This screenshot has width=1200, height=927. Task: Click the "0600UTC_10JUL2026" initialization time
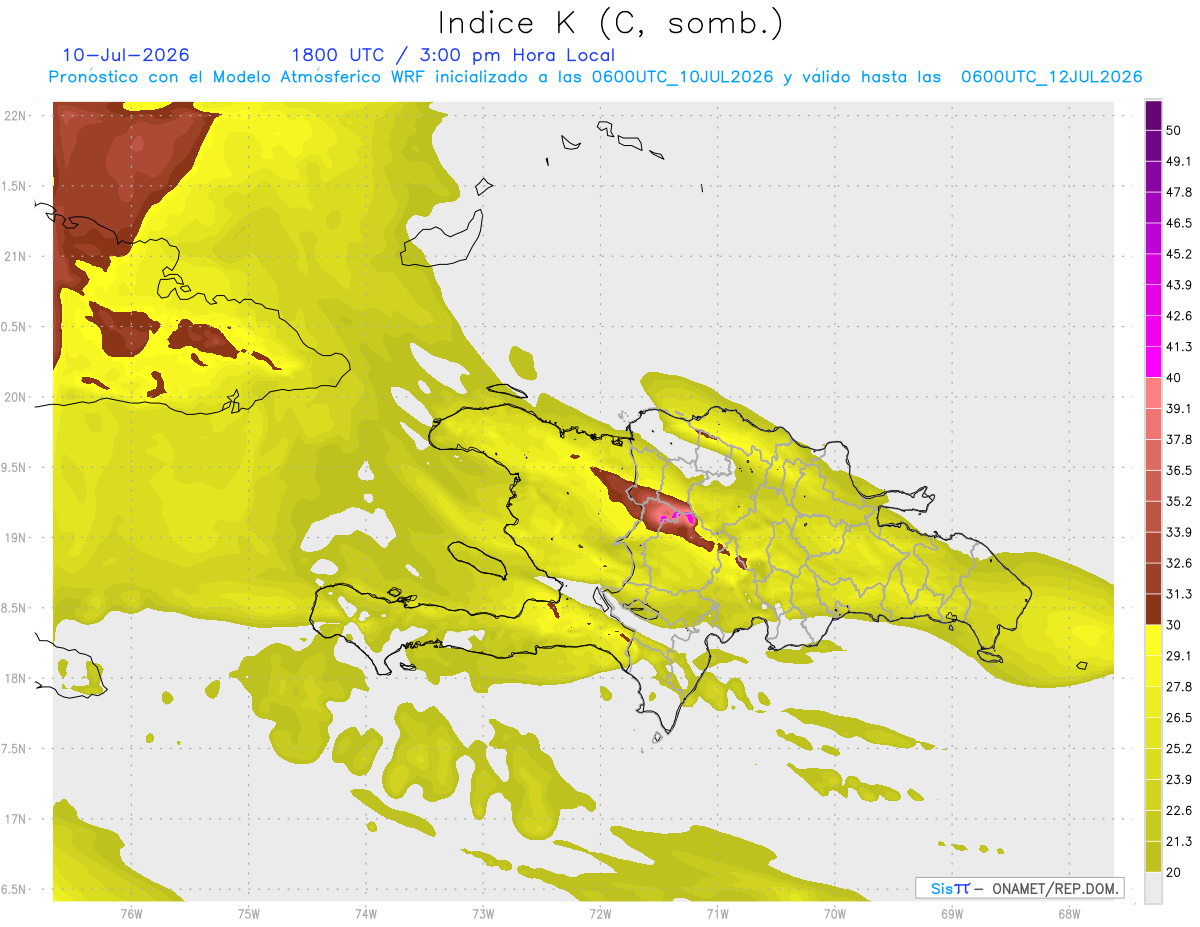coord(683,77)
